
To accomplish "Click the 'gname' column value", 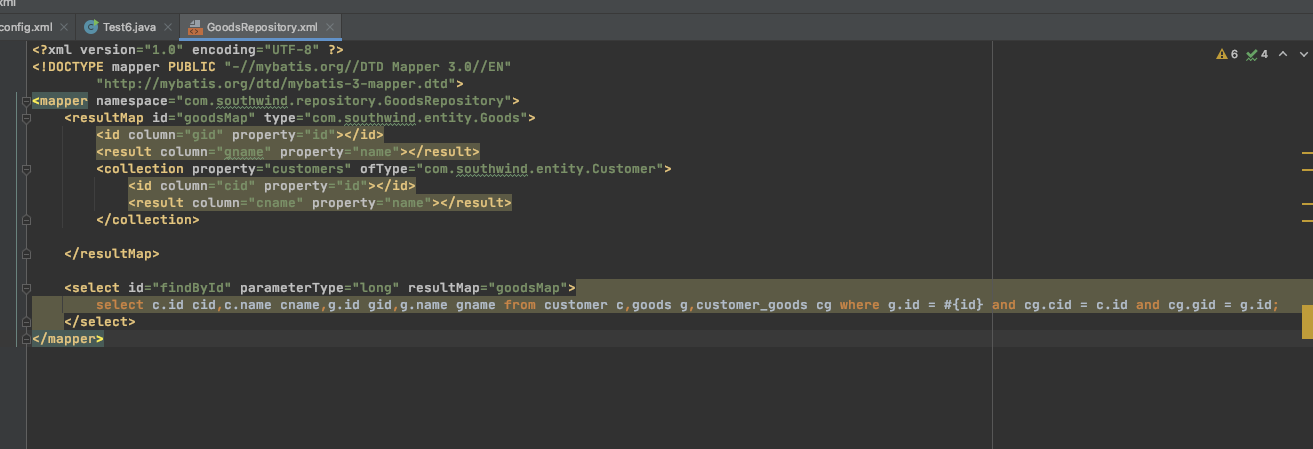I will coord(244,152).
